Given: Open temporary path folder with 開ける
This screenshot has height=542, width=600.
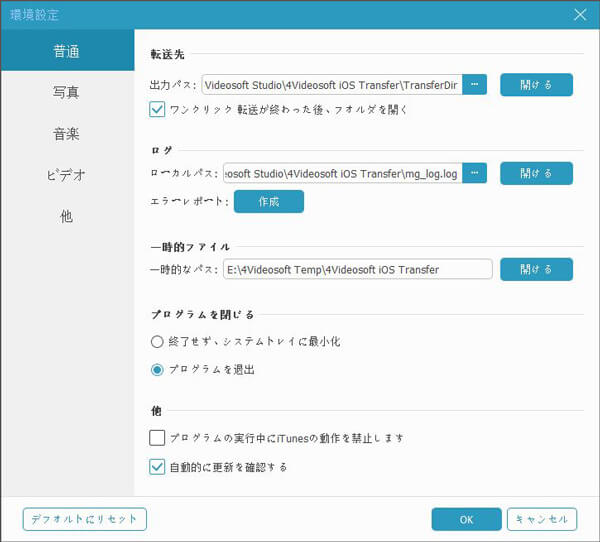Looking at the screenshot, I should pyautogui.click(x=536, y=269).
